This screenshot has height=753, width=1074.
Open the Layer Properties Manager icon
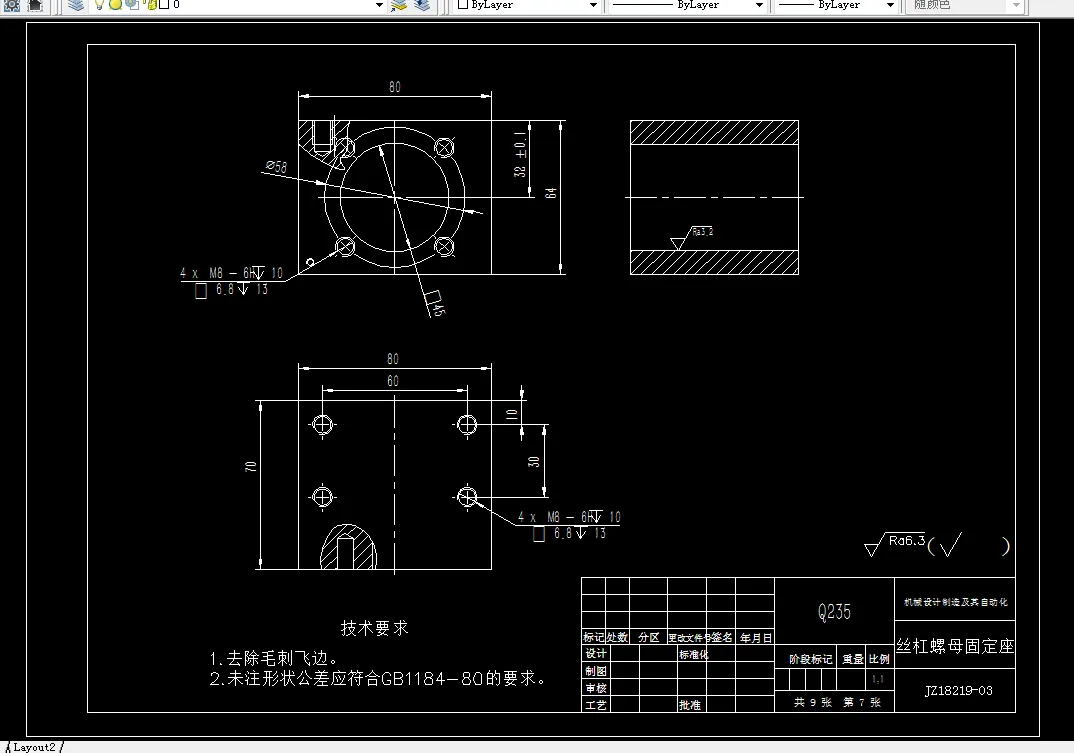tap(76, 5)
